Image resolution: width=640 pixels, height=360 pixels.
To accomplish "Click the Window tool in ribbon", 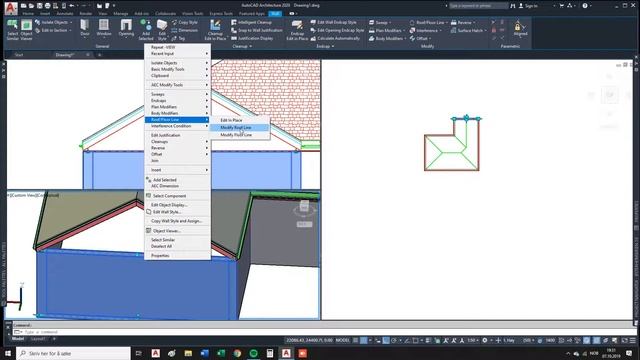I will tap(104, 28).
